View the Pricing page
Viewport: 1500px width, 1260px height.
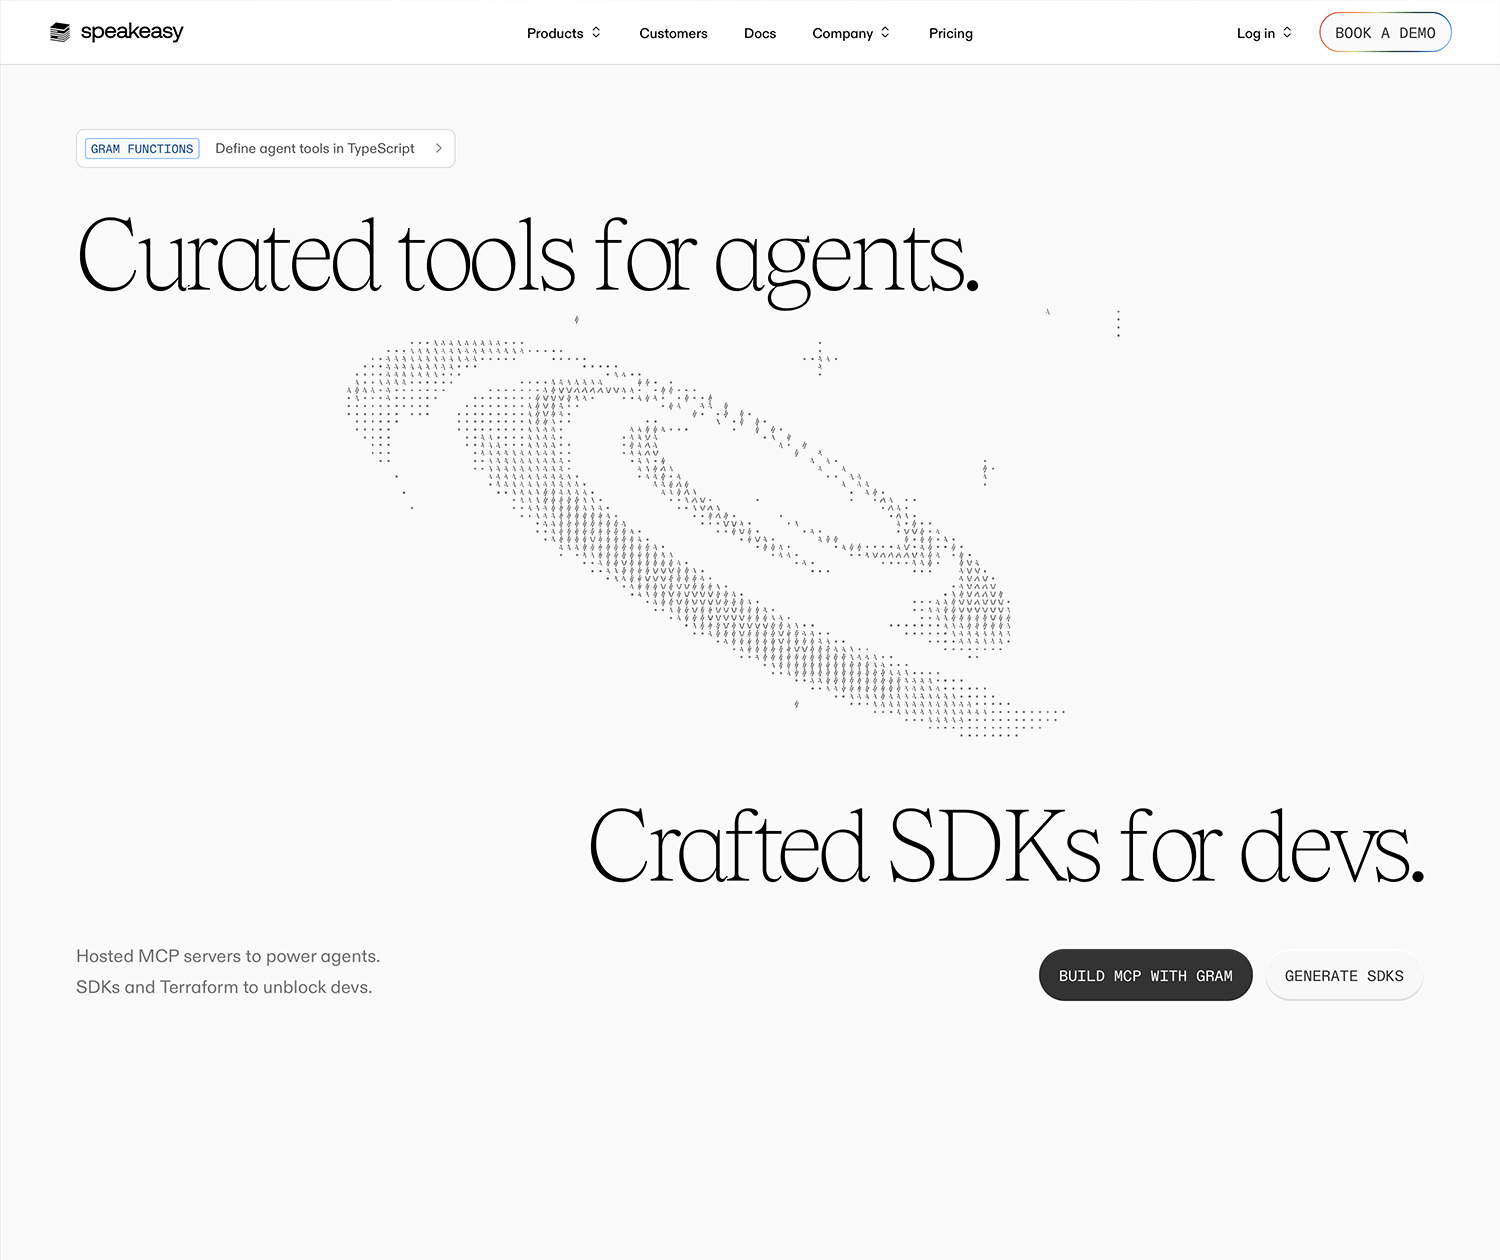[950, 32]
